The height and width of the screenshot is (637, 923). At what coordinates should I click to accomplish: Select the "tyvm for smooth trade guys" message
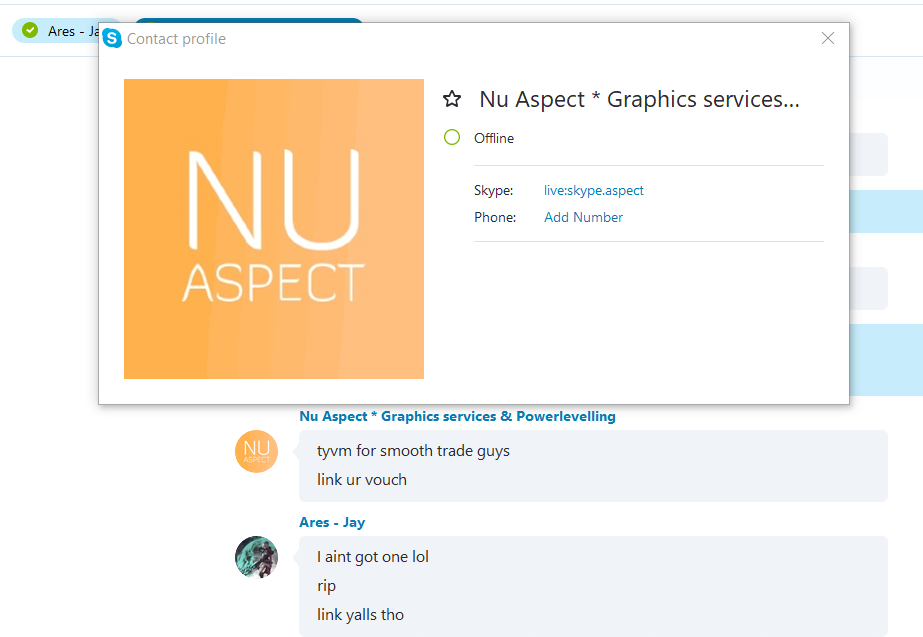[x=413, y=450]
